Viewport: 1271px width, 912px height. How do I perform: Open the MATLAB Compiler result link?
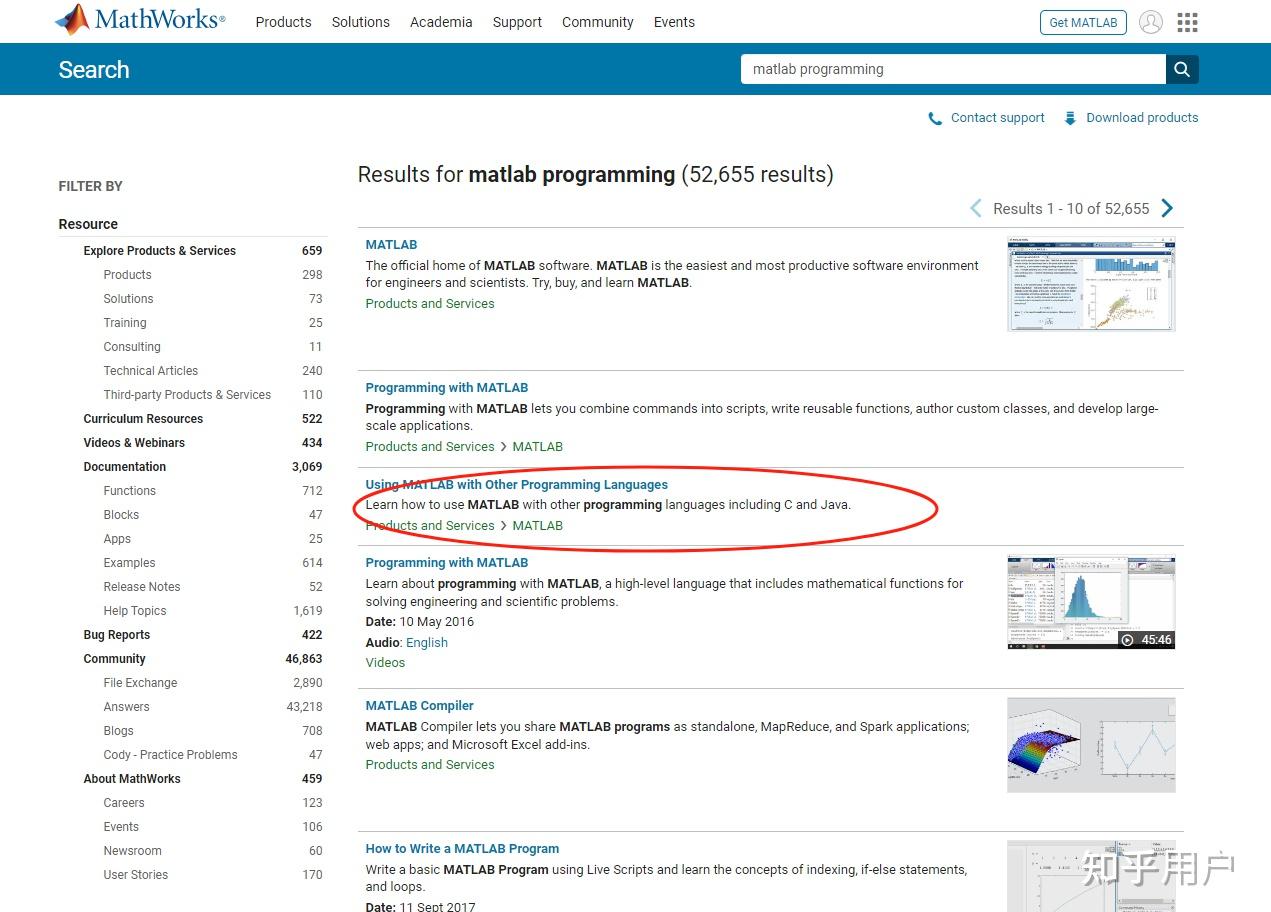[x=419, y=705]
